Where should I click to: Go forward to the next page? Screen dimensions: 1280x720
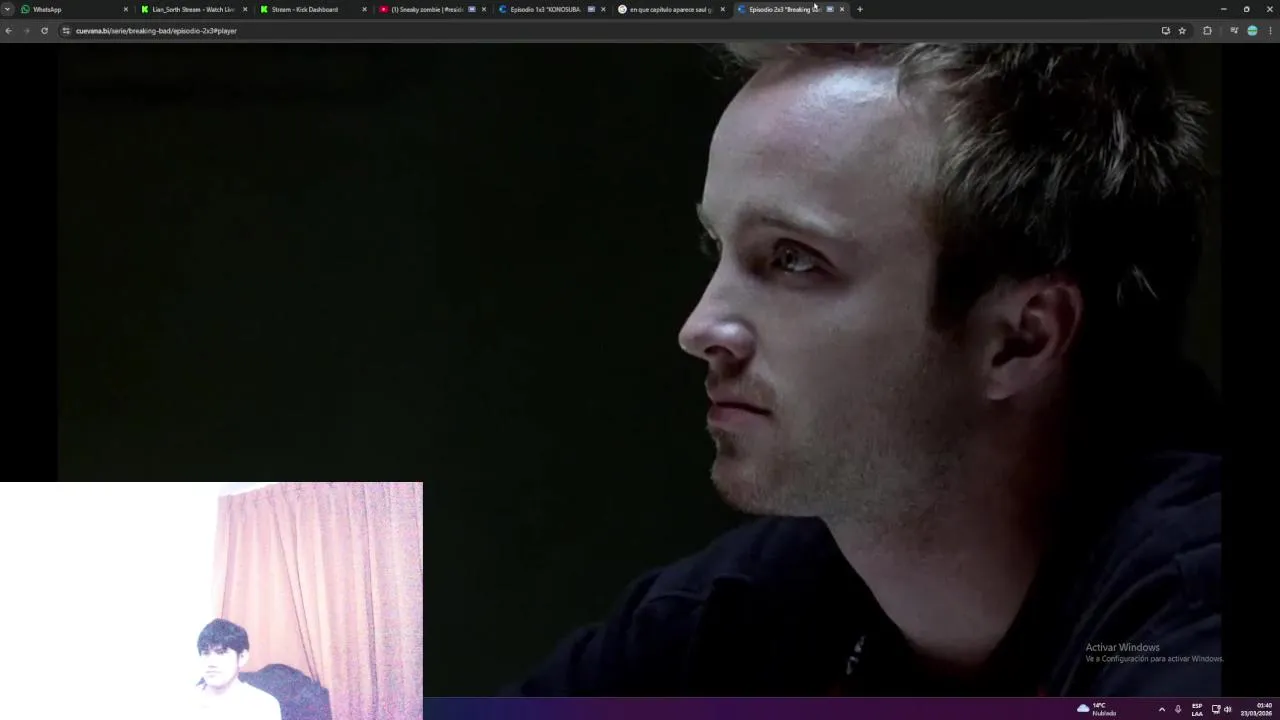point(26,31)
